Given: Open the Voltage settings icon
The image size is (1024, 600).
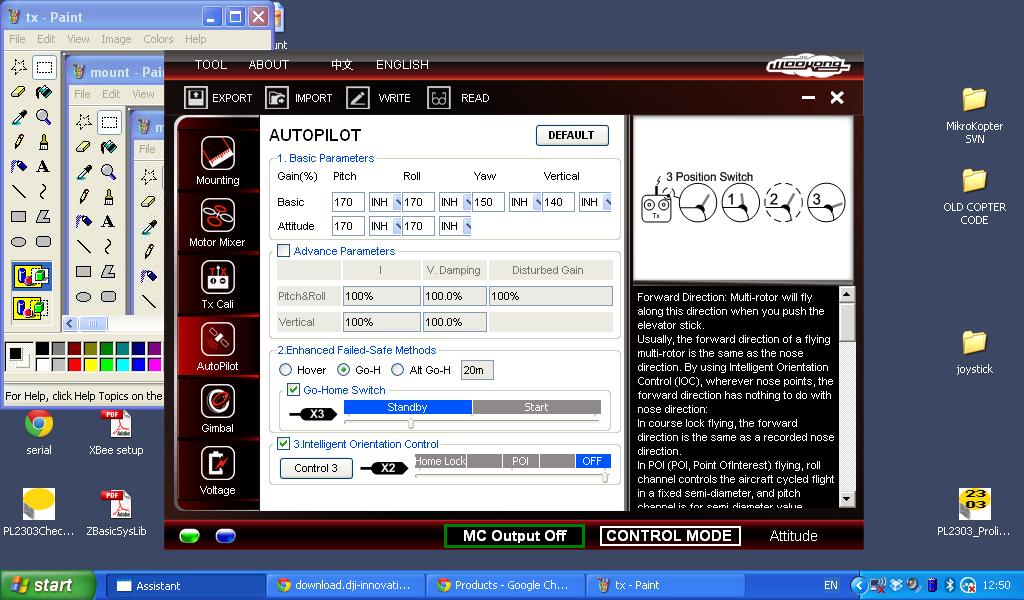Looking at the screenshot, I should point(217,464).
